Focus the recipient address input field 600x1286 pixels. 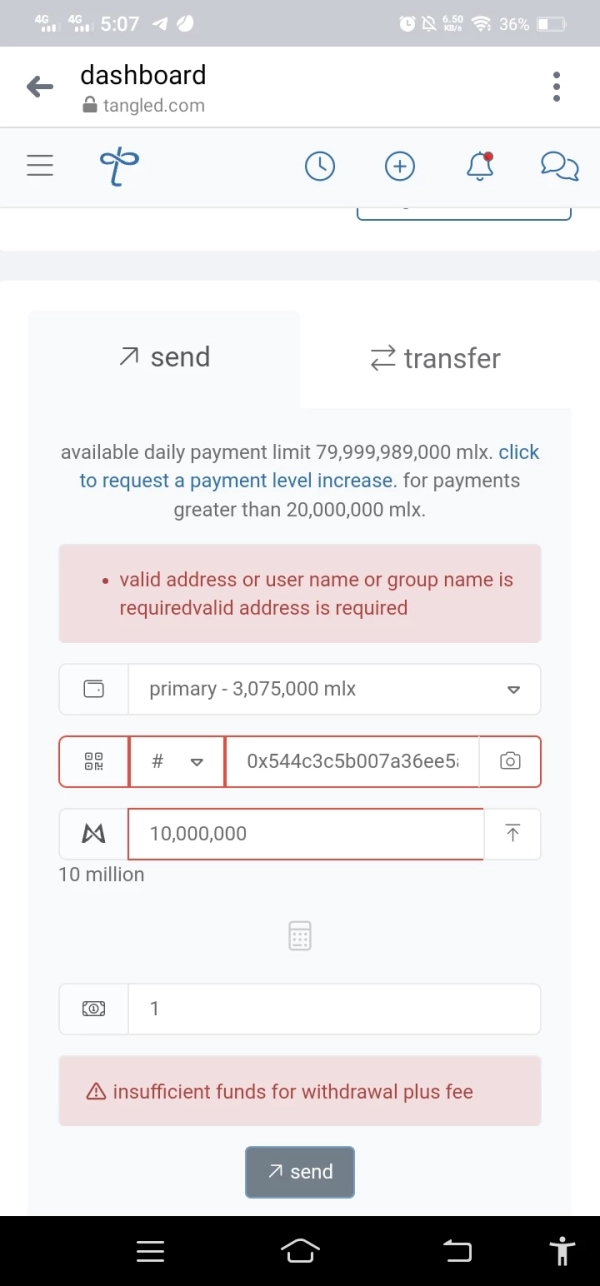[x=352, y=762]
